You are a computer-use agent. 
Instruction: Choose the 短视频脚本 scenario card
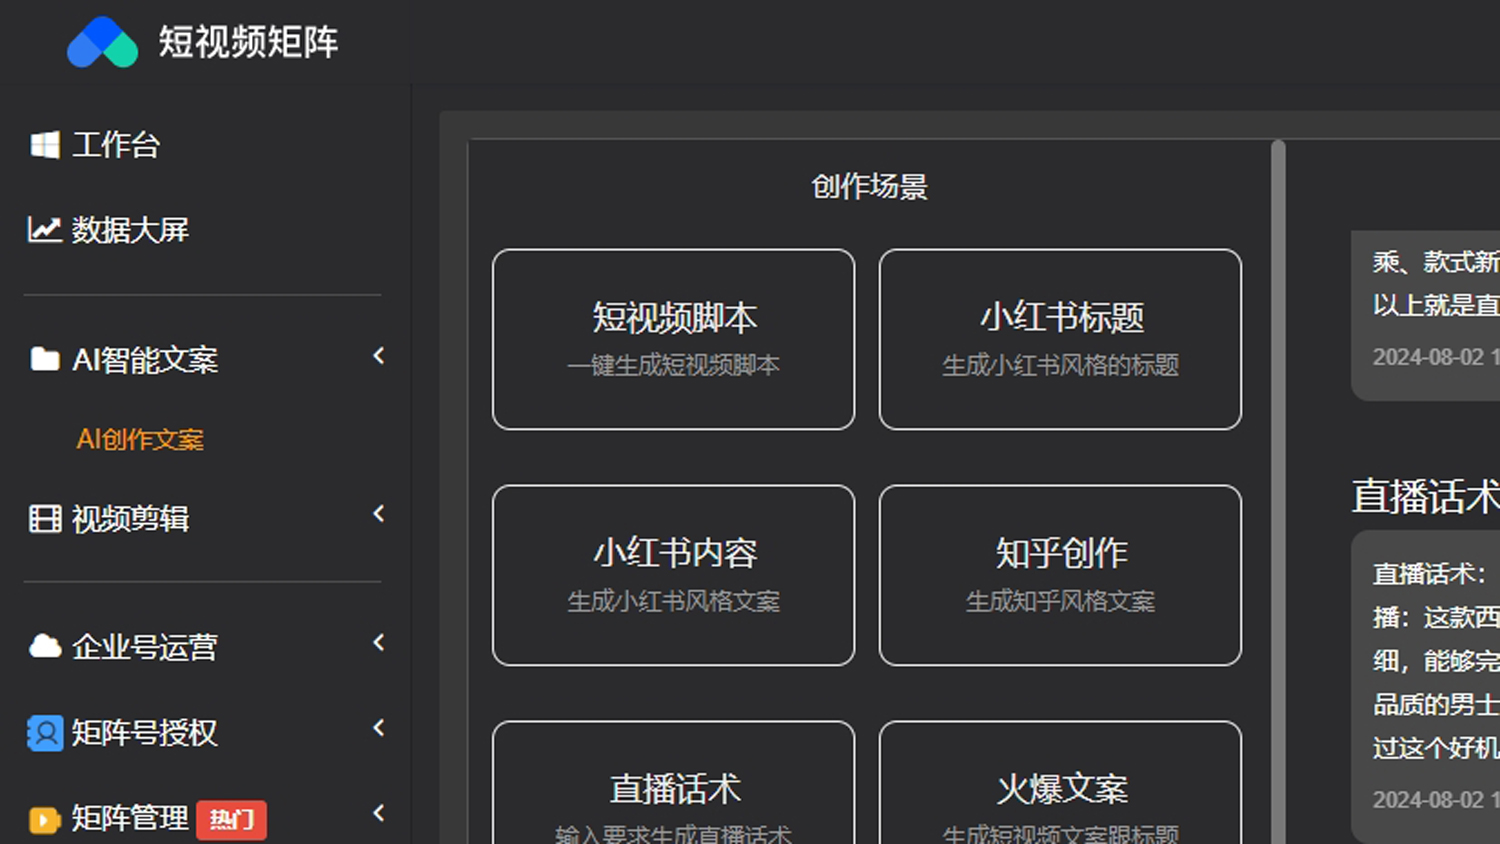(674, 340)
